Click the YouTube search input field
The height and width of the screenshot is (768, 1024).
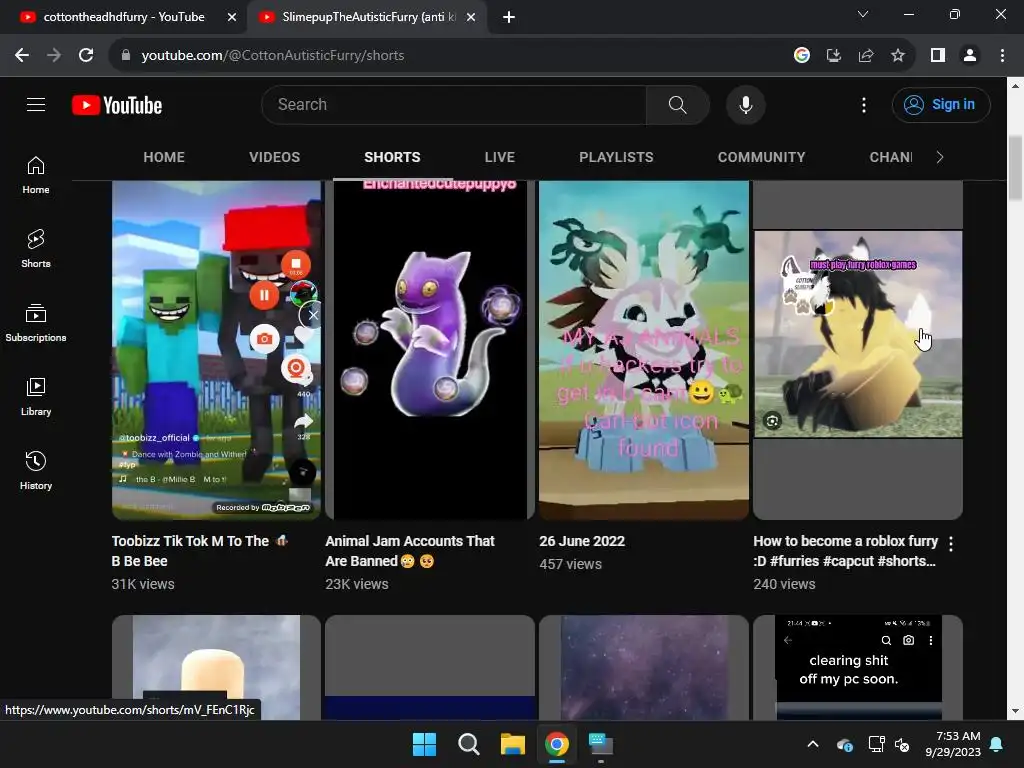[x=454, y=104]
